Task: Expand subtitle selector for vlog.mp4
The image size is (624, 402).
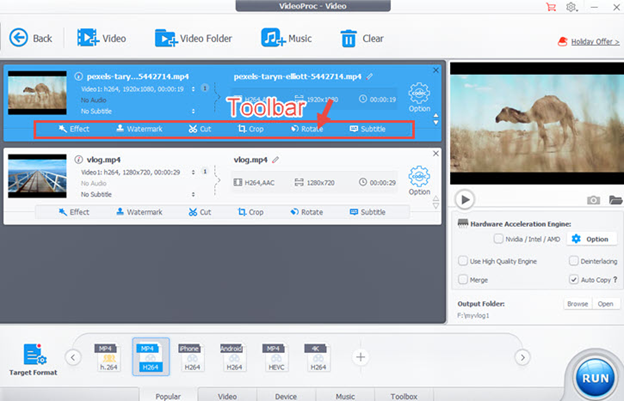Action: 193,194
